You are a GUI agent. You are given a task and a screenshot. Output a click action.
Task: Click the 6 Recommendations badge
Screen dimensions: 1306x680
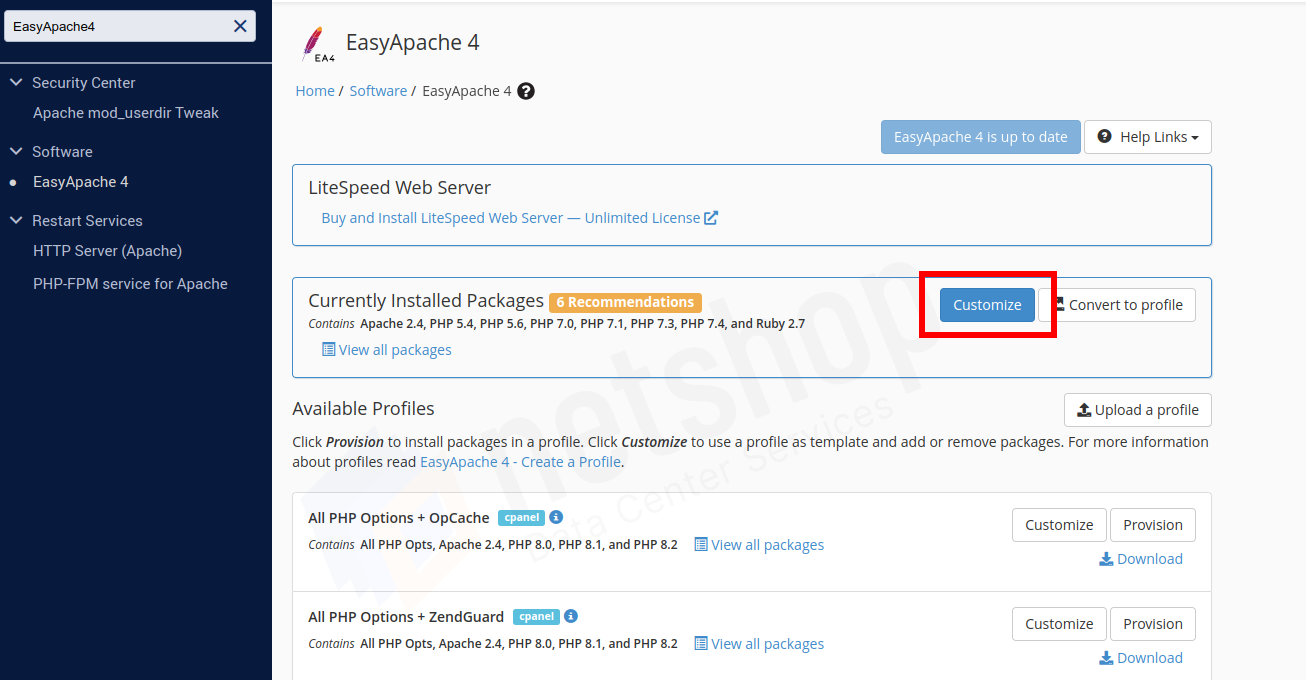625,302
